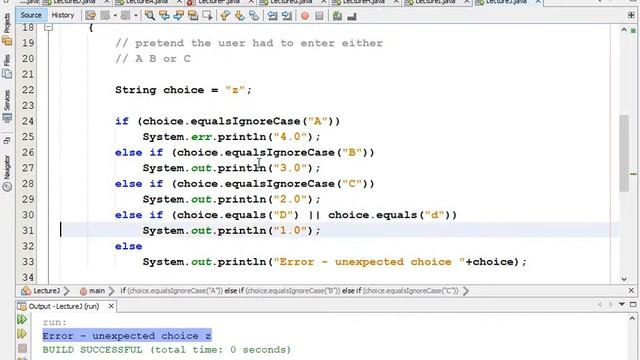Collapse code fold at line 18
The height and width of the screenshot is (360, 640).
pyautogui.click(x=48, y=27)
